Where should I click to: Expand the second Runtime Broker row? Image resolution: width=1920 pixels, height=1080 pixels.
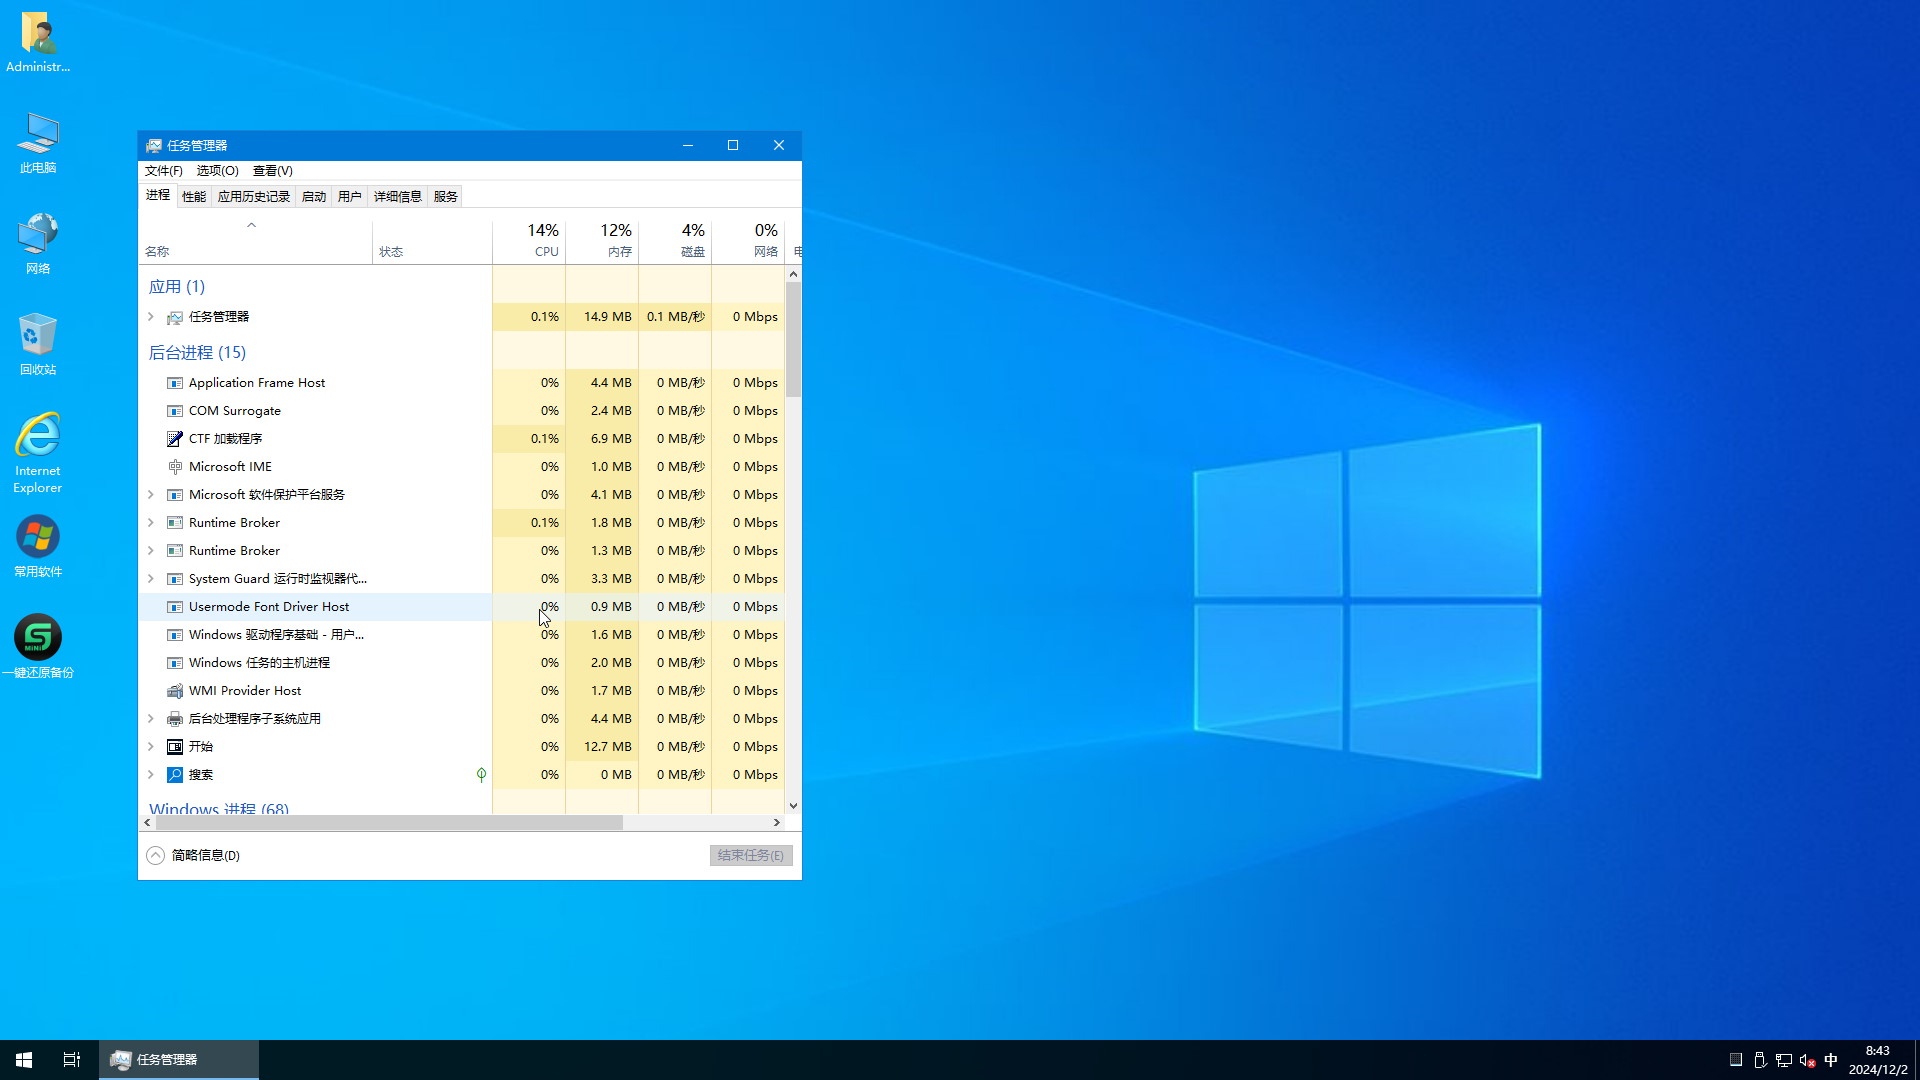(151, 551)
